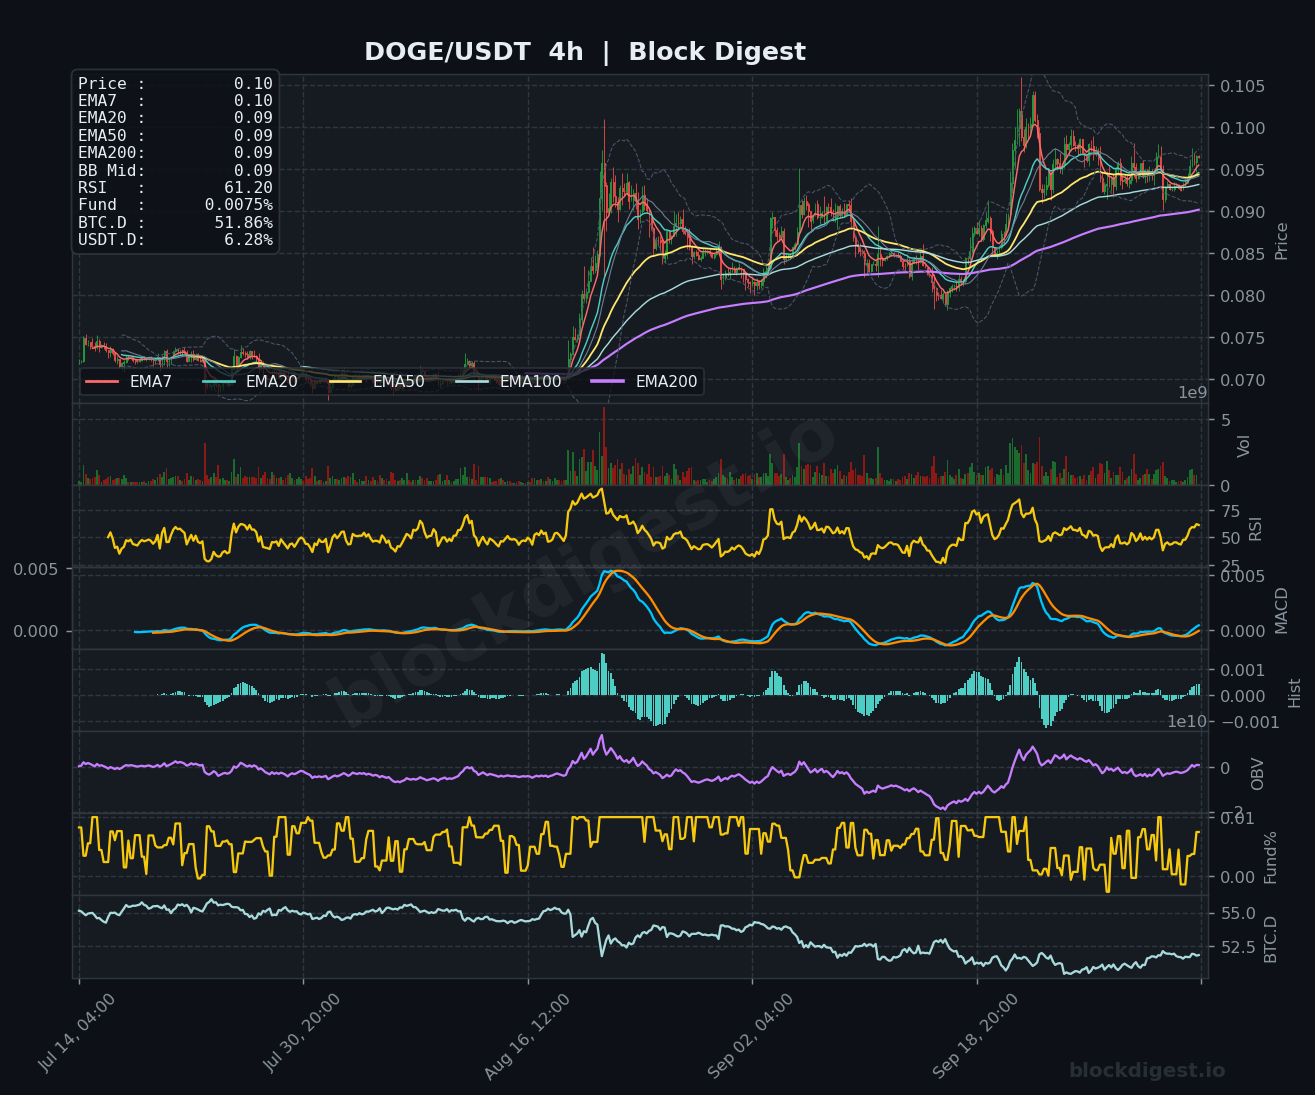Image resolution: width=1315 pixels, height=1095 pixels.
Task: Click the red EMA7 legend line swatch
Action: (103, 382)
